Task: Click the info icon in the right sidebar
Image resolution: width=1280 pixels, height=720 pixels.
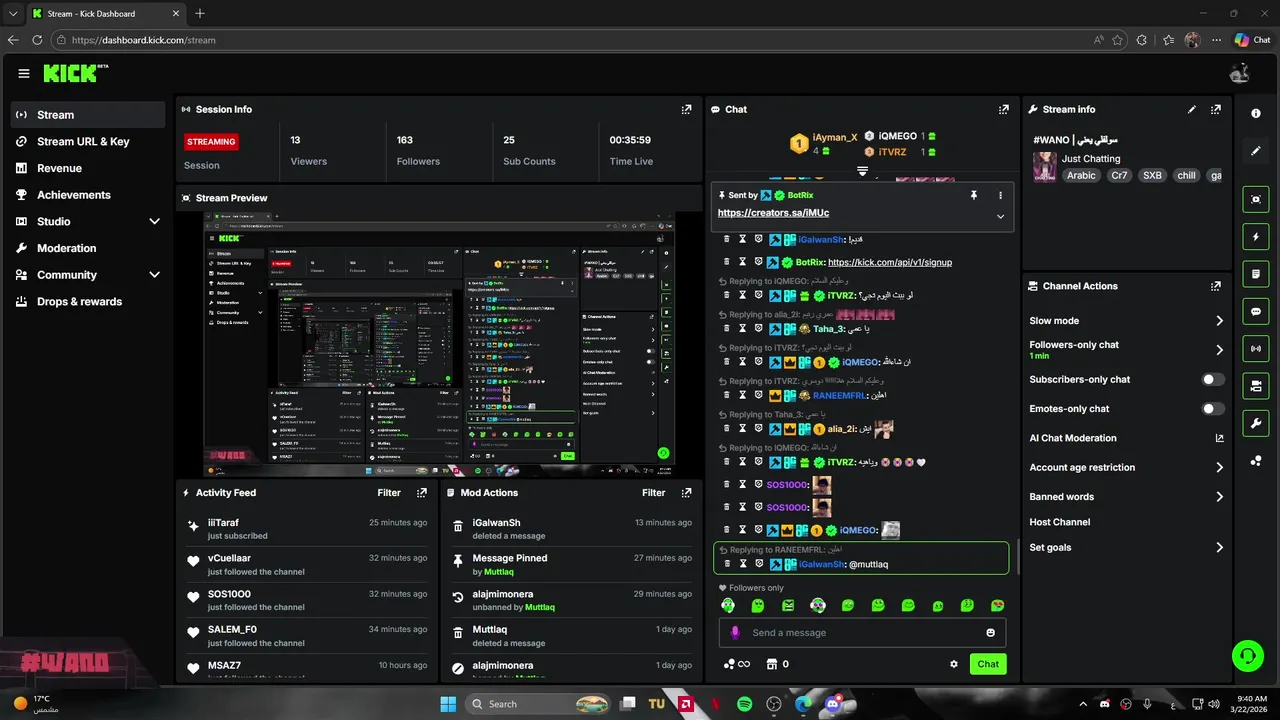Action: coord(1256,113)
